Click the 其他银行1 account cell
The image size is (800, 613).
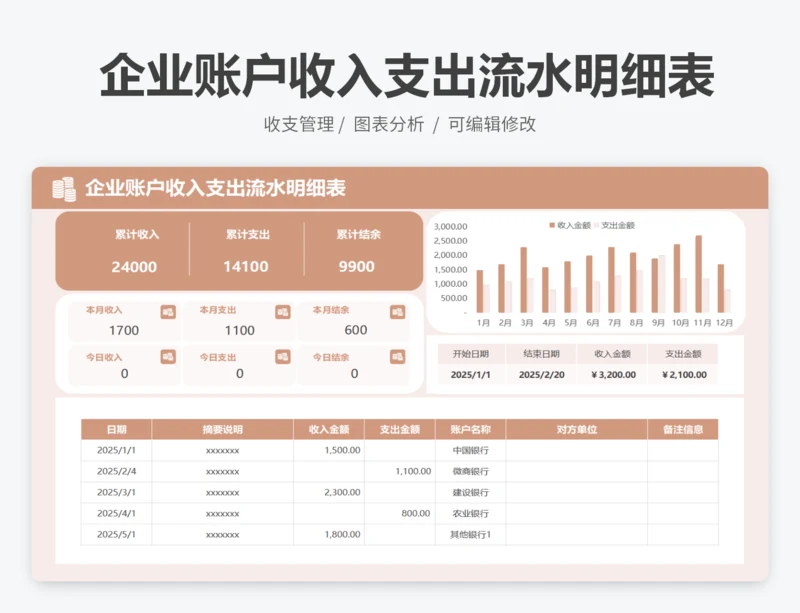tap(470, 534)
